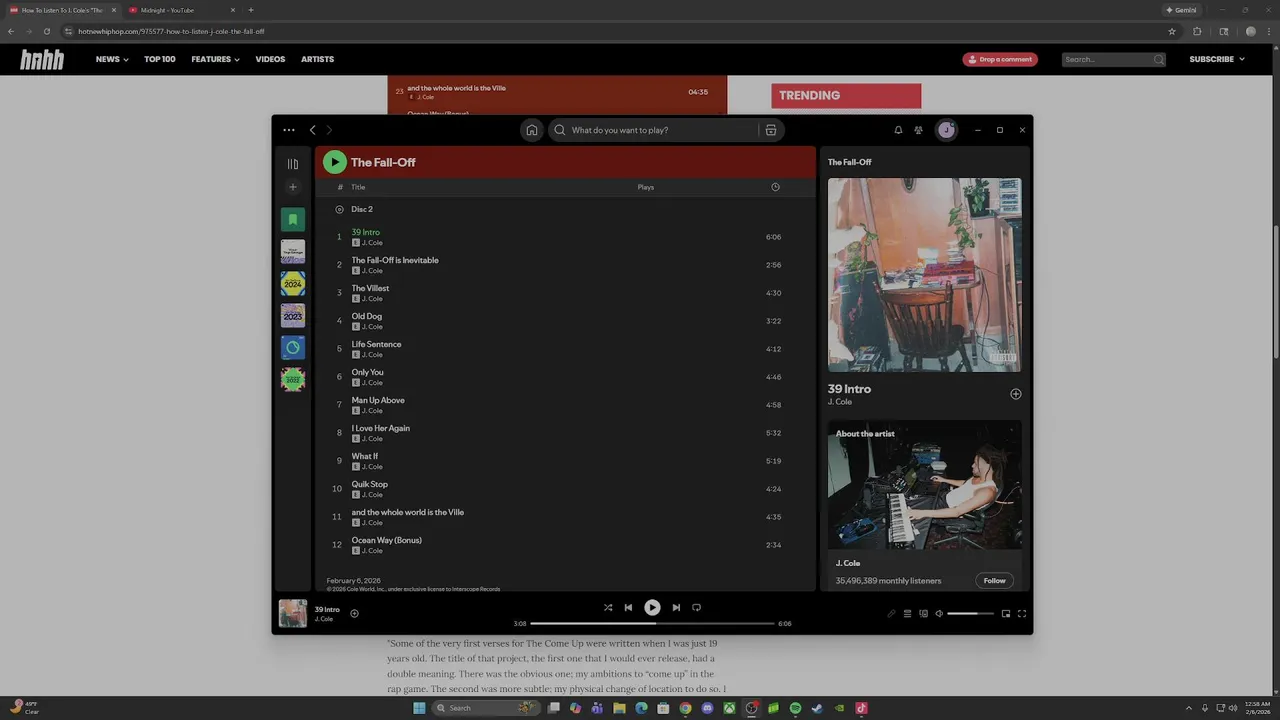Play The Fall-Off with the green button
The width and height of the screenshot is (1280, 720).
[x=335, y=162]
